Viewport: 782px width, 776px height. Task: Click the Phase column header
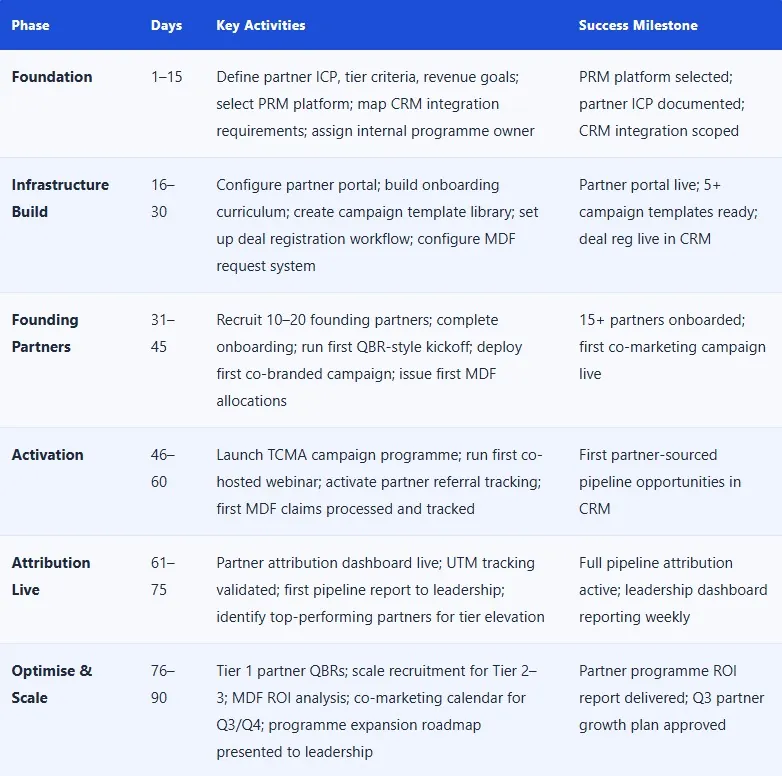pos(30,25)
